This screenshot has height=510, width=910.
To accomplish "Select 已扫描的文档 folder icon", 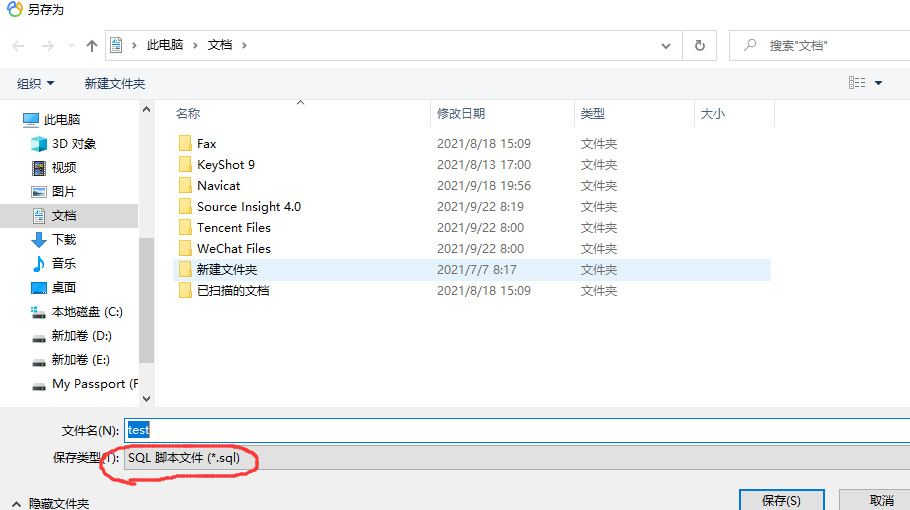I will [x=185, y=290].
